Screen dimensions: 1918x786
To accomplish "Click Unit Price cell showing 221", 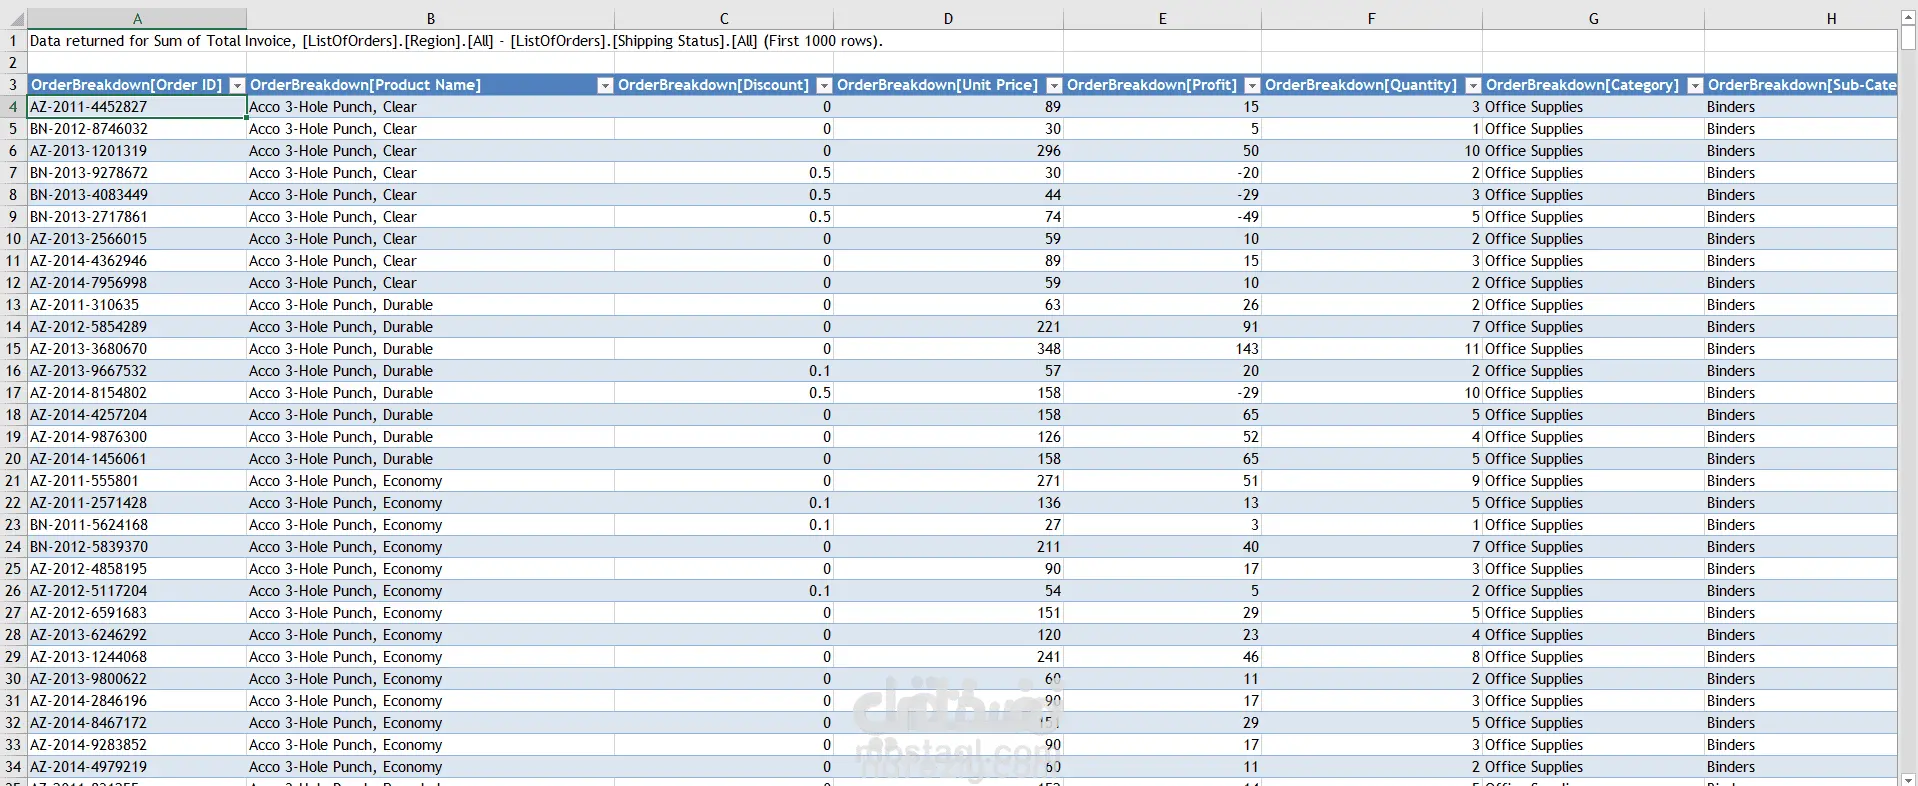I will pos(948,327).
